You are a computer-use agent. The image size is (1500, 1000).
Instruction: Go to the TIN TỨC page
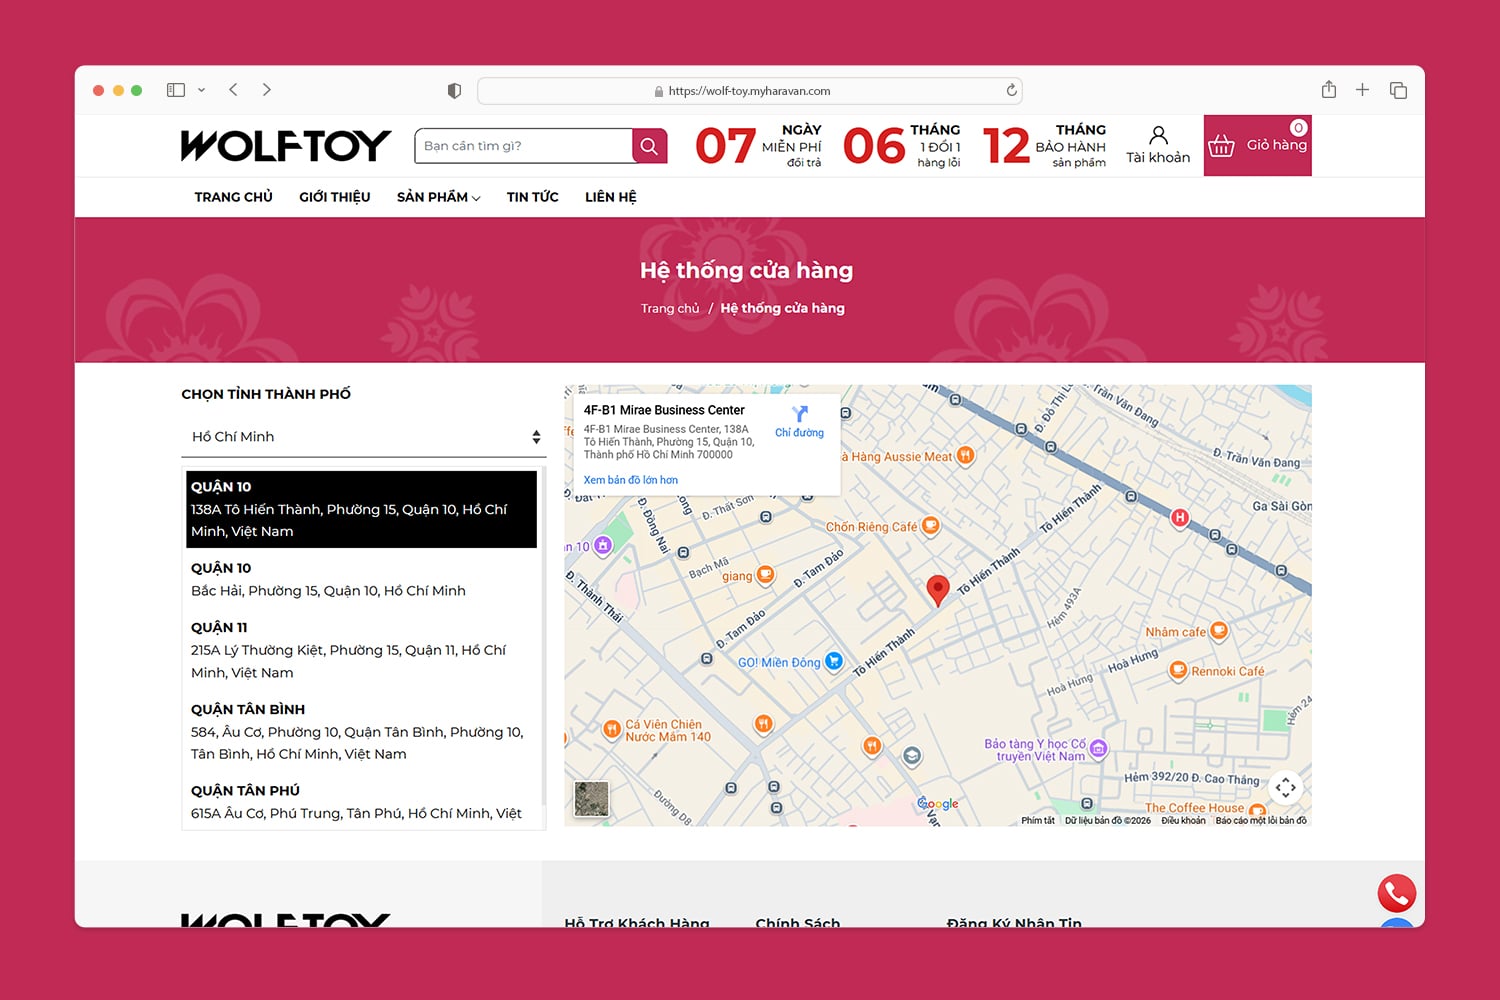[x=532, y=197]
